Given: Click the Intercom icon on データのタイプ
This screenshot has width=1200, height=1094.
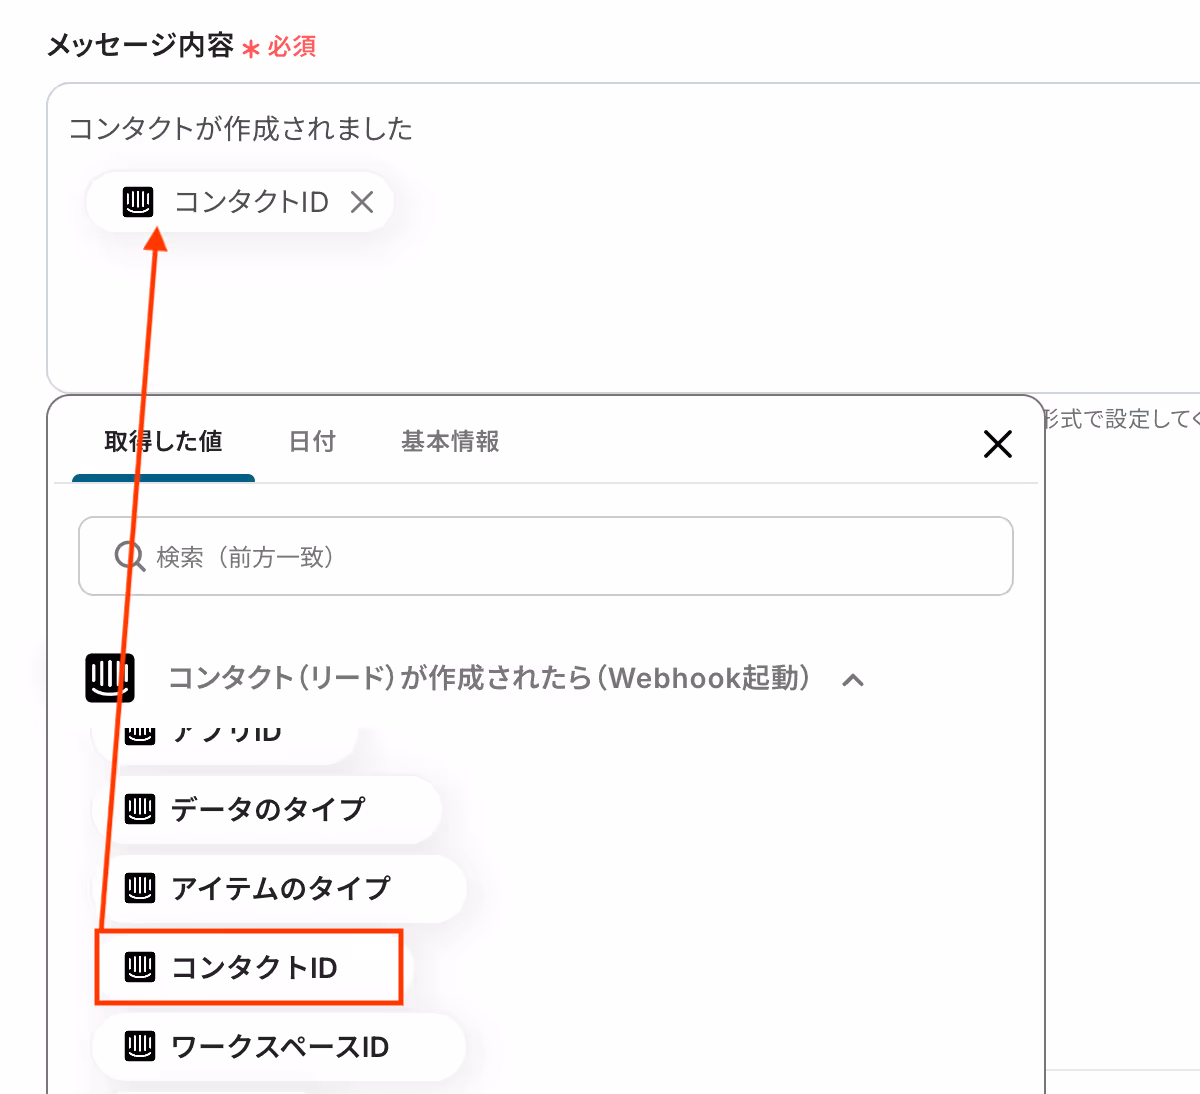Looking at the screenshot, I should click(x=139, y=809).
